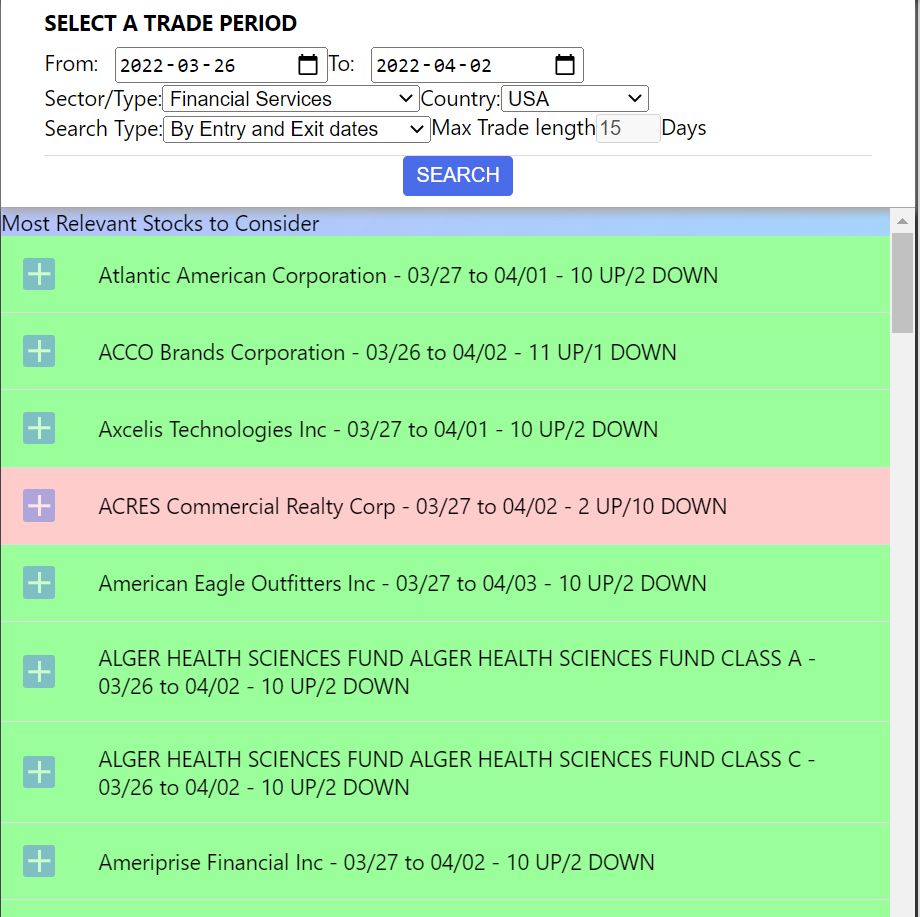
Task: Open the Country dropdown
Action: (x=575, y=99)
